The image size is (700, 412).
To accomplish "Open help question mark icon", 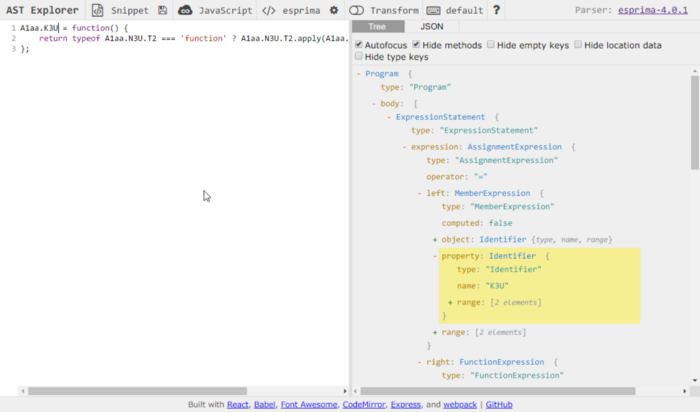I will click(x=497, y=10).
